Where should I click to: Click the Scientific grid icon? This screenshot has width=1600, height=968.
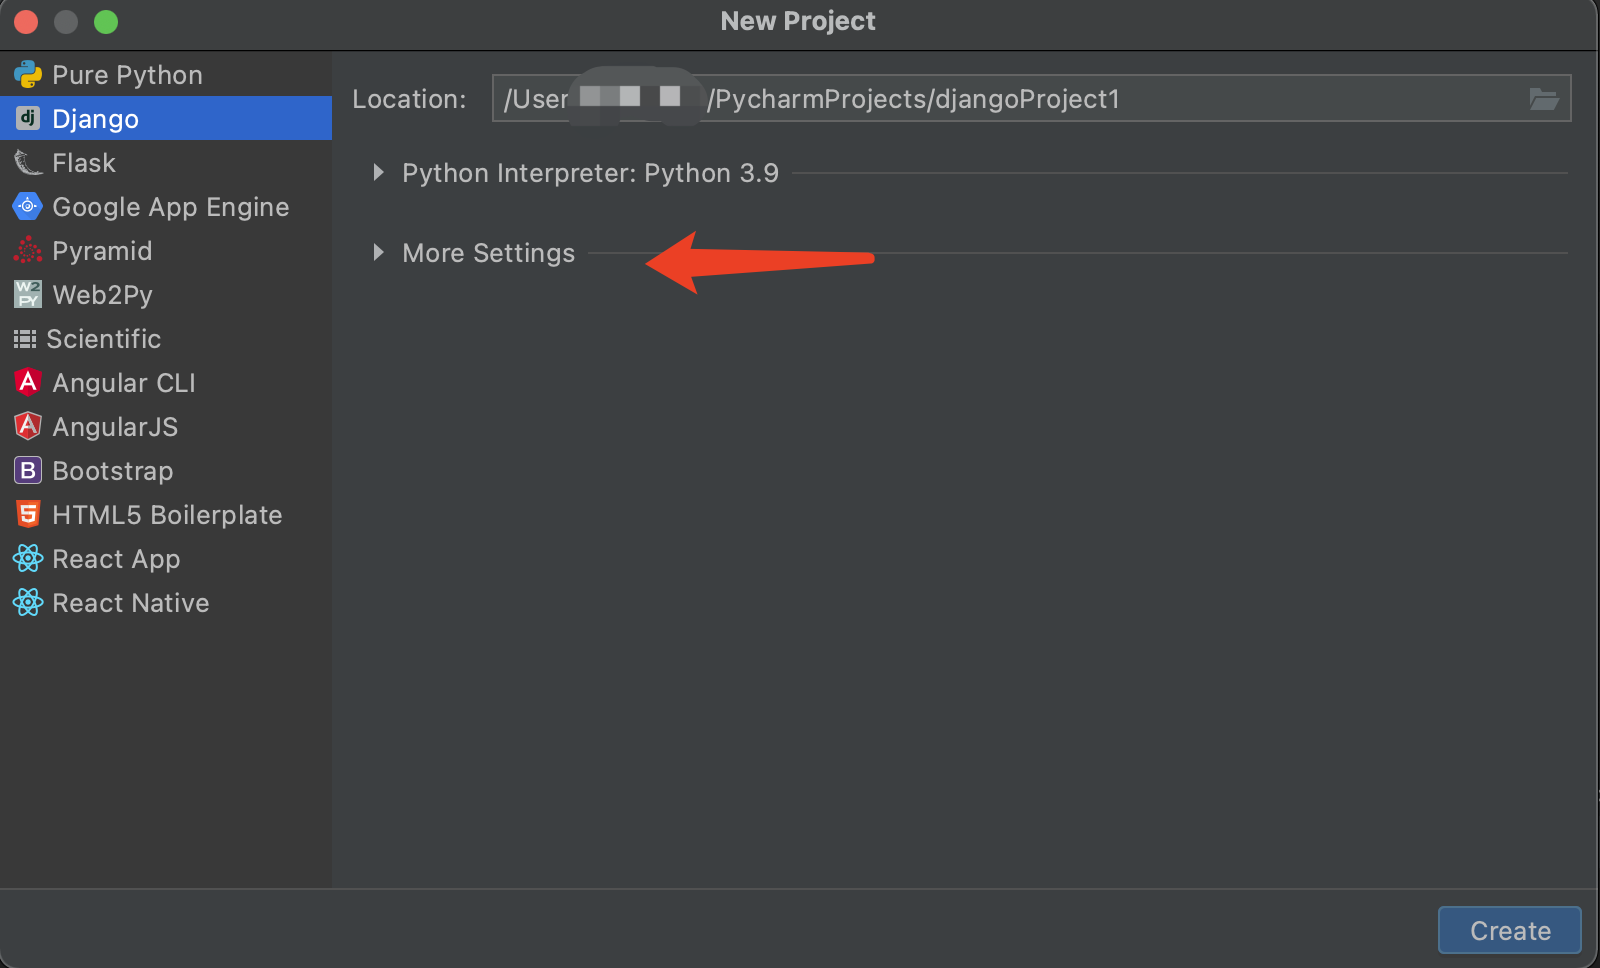point(25,339)
